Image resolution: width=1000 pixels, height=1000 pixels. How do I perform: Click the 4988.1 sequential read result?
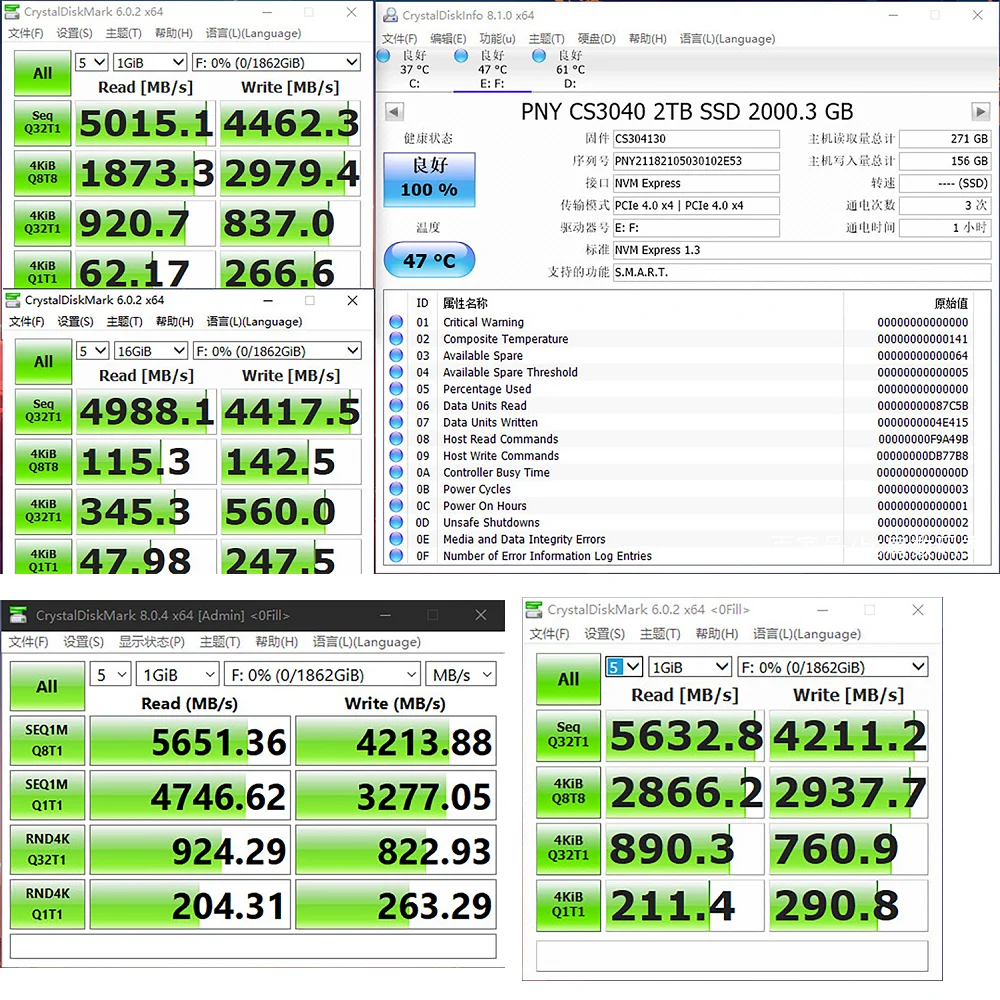click(x=146, y=412)
